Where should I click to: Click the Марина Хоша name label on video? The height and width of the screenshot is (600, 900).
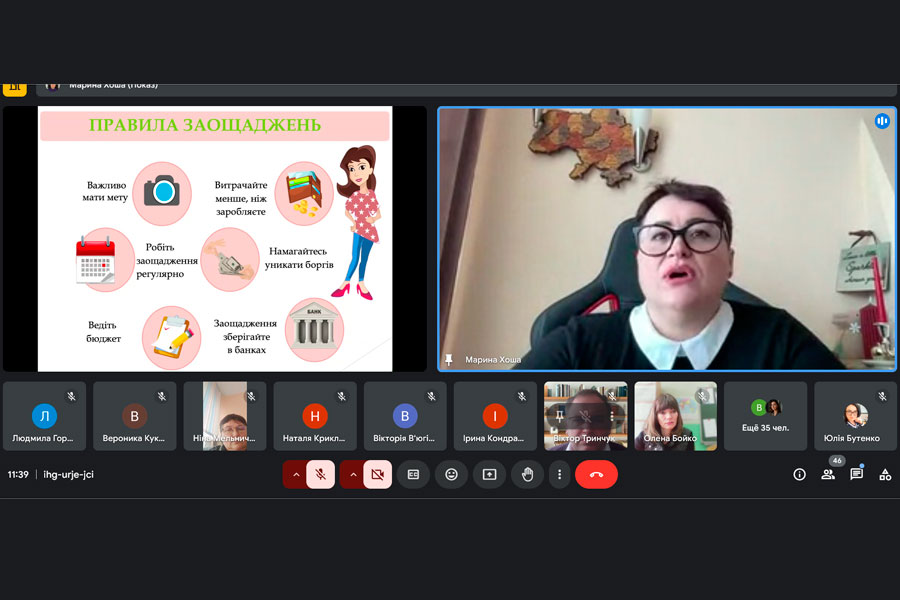click(493, 359)
